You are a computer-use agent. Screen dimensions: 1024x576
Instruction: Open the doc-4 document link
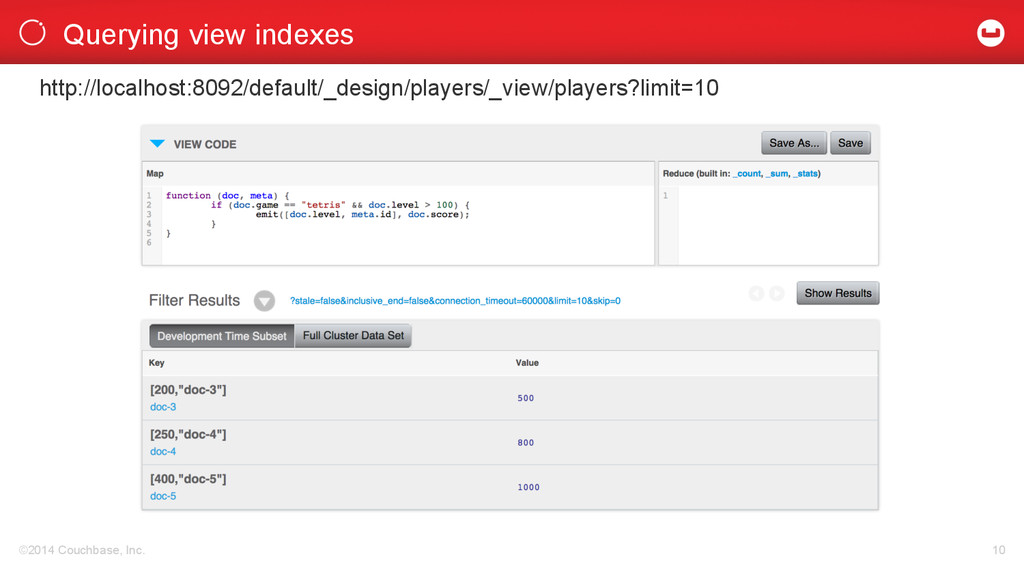(x=163, y=451)
